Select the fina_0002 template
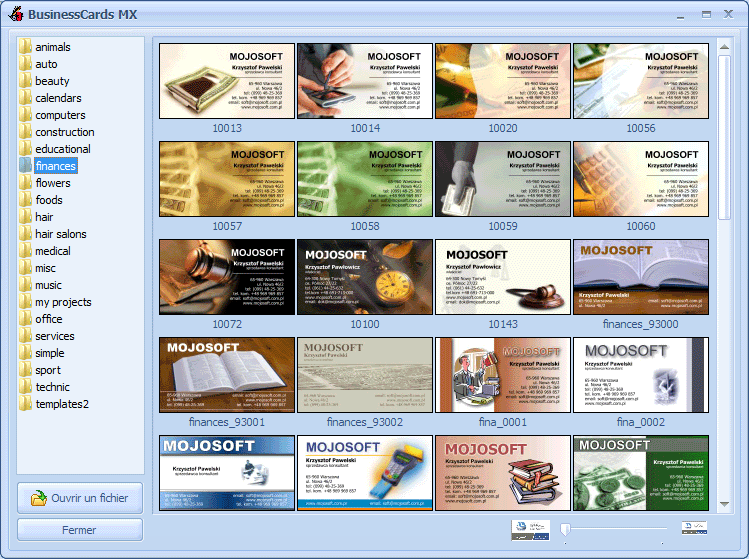Viewport: 749px width, 559px height. coord(641,375)
